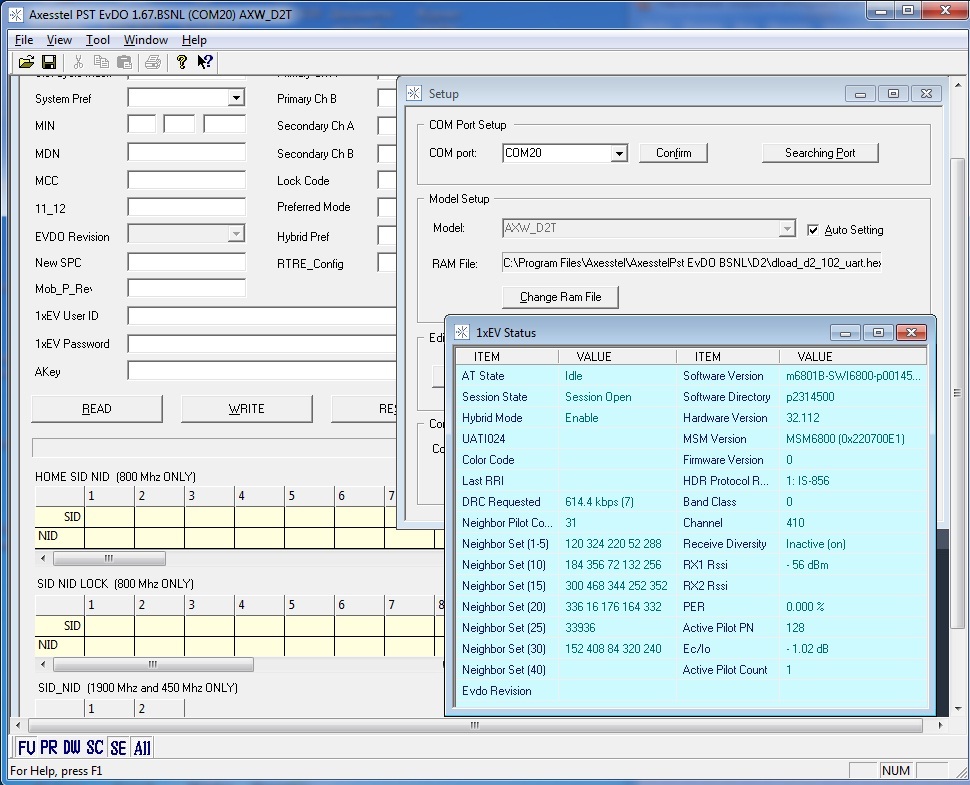
Task: Click the Save disk toolbar icon
Action: click(49, 62)
